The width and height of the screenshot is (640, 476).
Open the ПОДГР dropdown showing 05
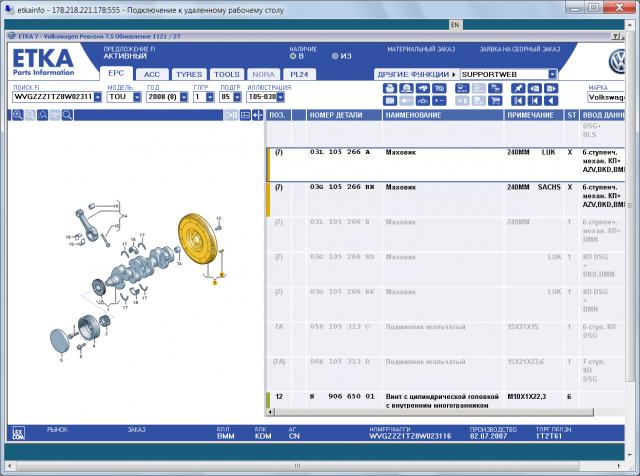click(x=237, y=97)
